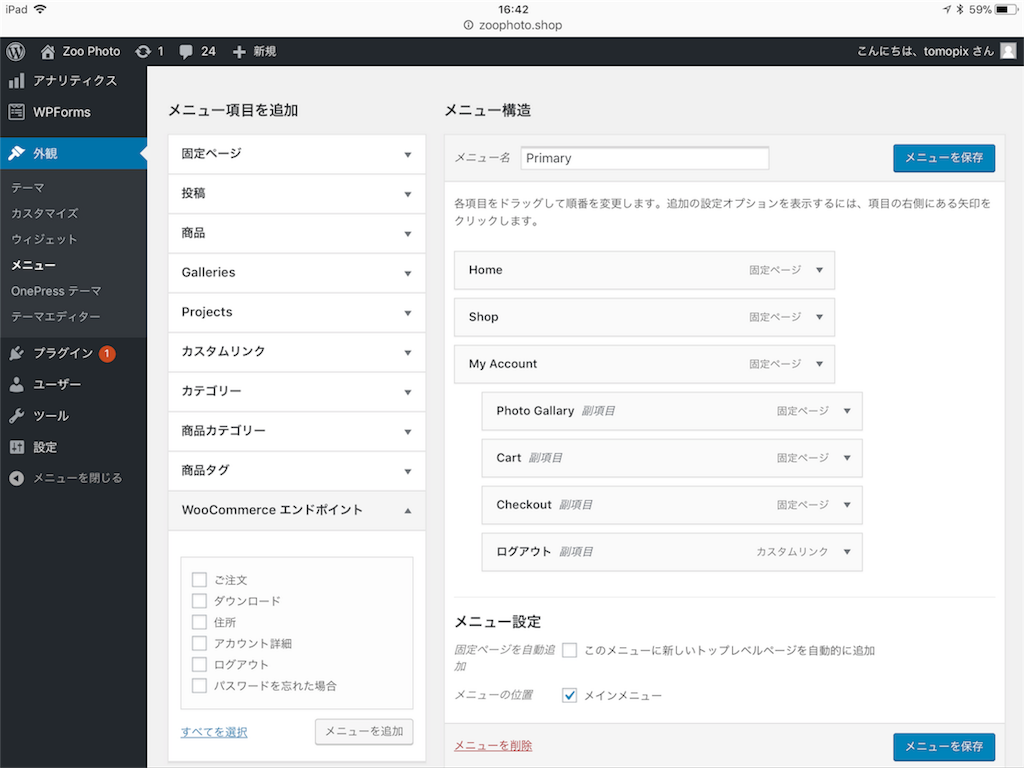The height and width of the screenshot is (768, 1024).
Task: Click the site info icon beside zoophoto.shop
Action: pyautogui.click(x=468, y=25)
